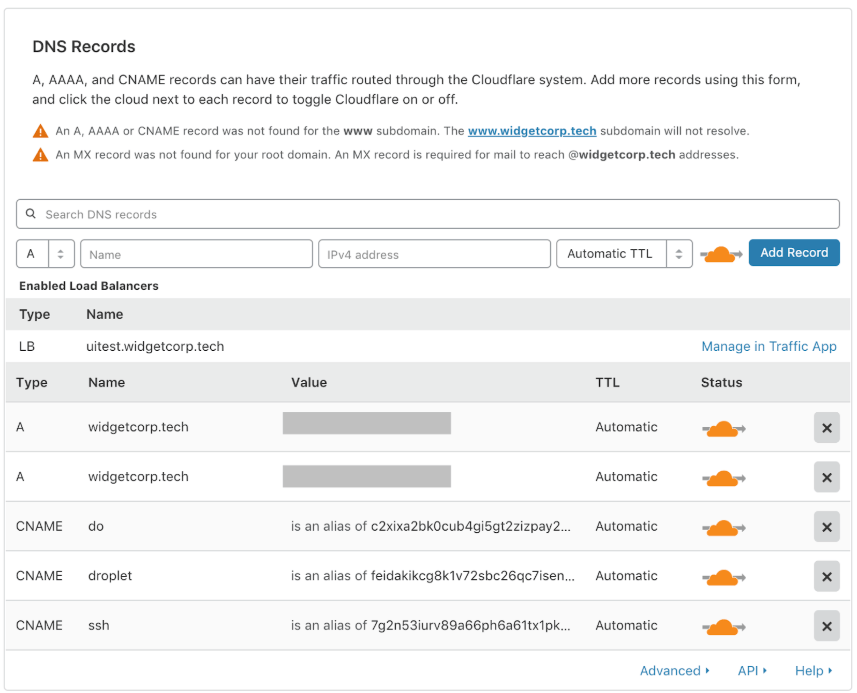Open the www.widgetcorp.tech link

point(532,131)
